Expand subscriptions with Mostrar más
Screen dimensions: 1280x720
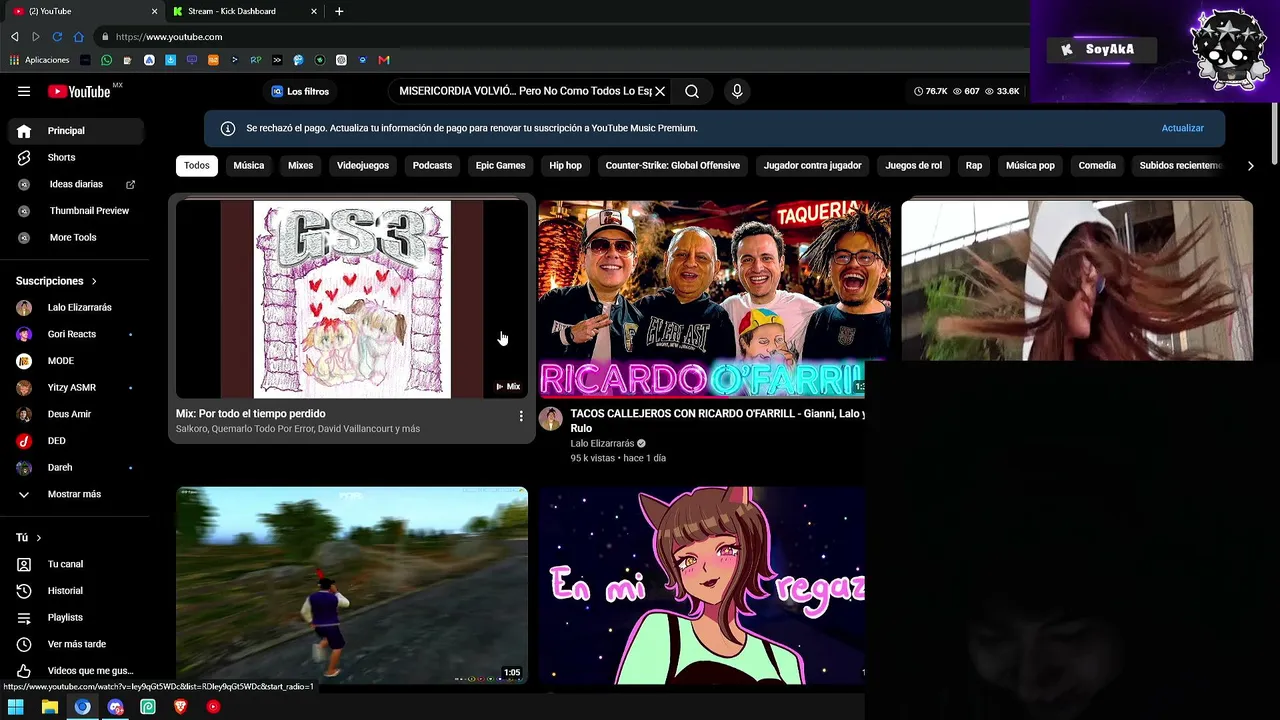(76, 494)
